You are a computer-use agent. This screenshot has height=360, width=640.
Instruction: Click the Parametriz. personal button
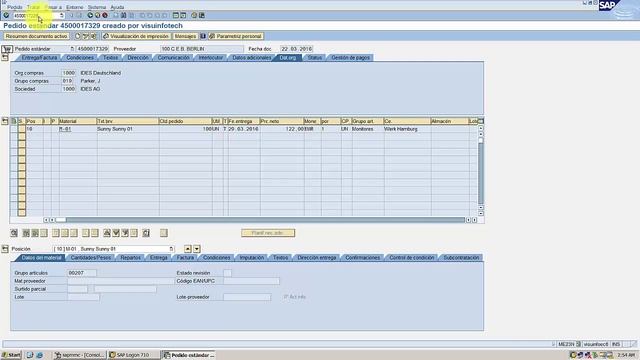(x=236, y=36)
